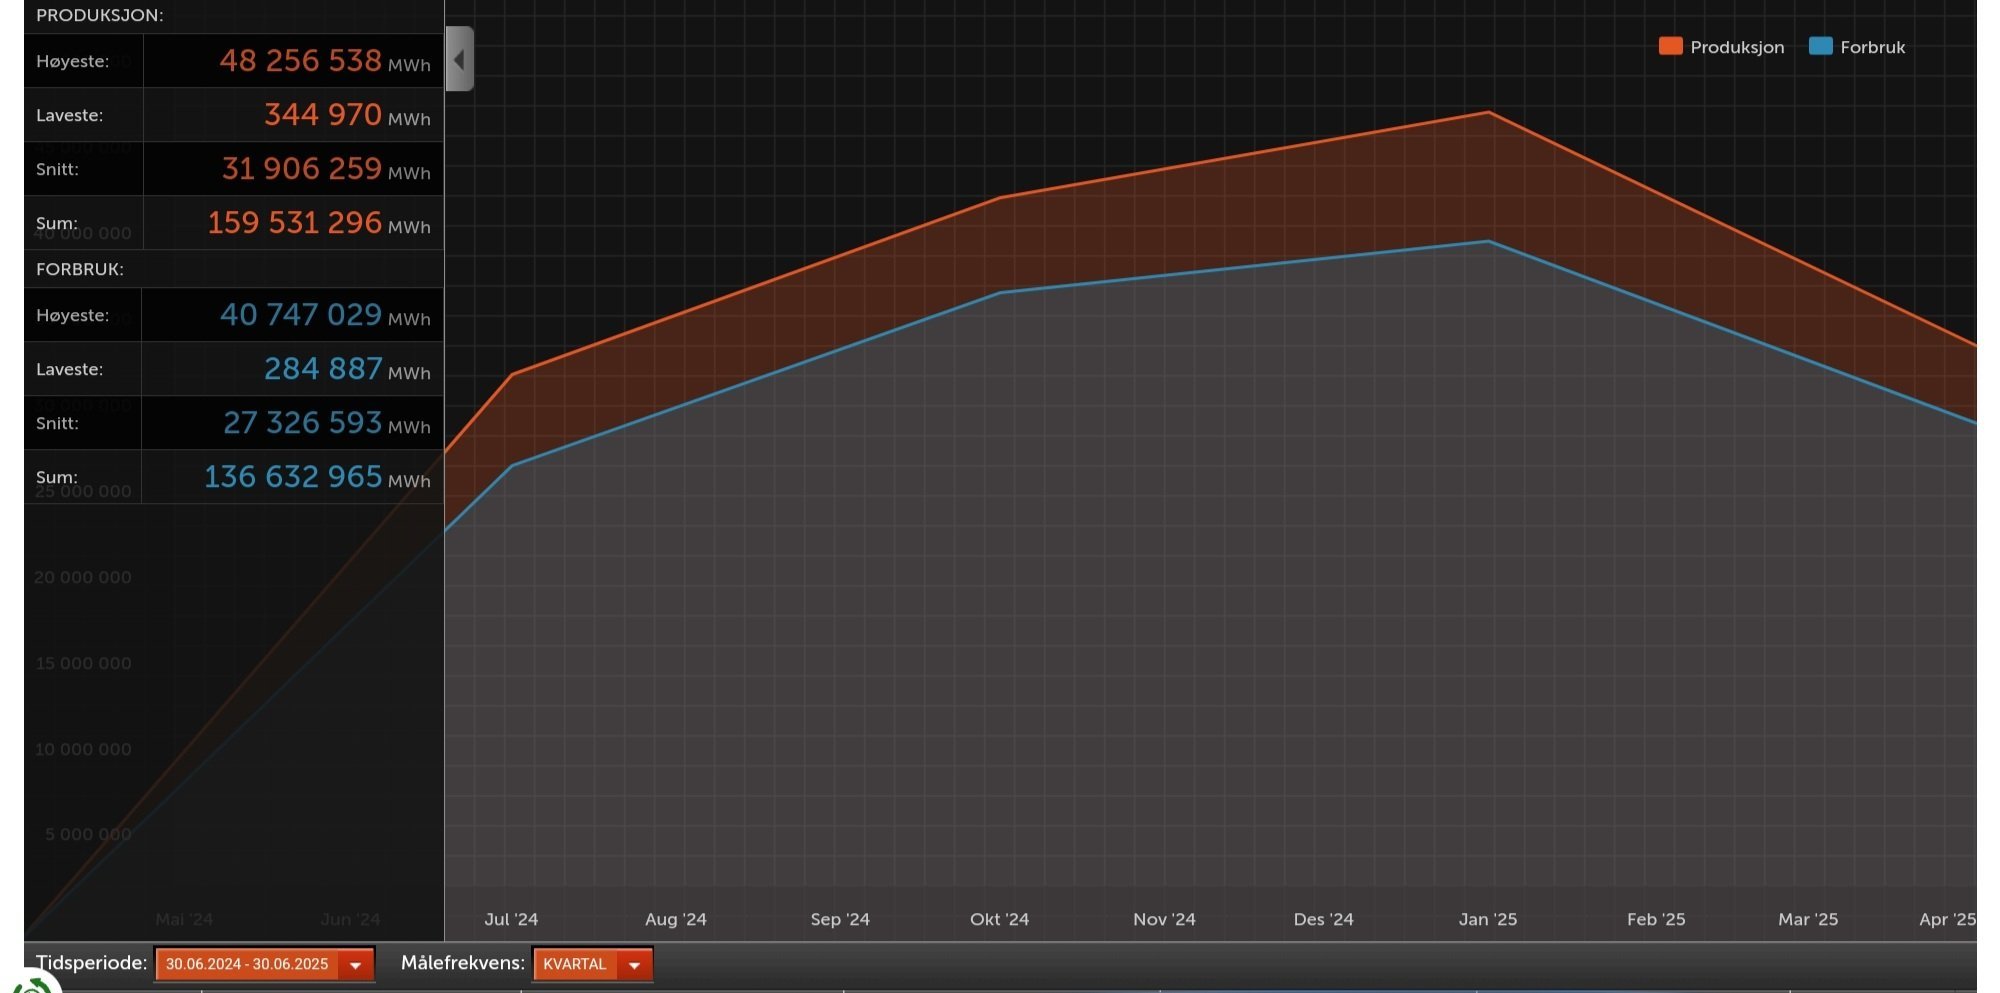Open the Tidsperiode date range dropdown
This screenshot has height=993, width=2000.
pyautogui.click(x=264, y=964)
